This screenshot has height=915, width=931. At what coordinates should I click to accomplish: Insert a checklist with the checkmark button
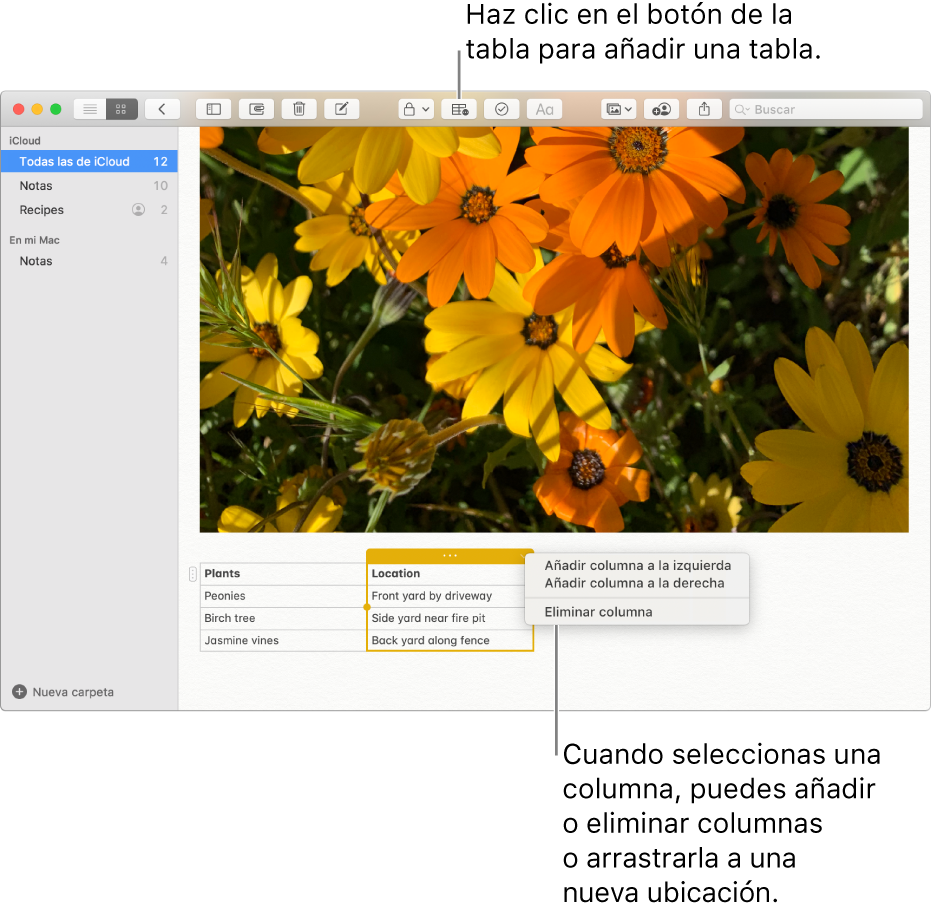(x=502, y=109)
